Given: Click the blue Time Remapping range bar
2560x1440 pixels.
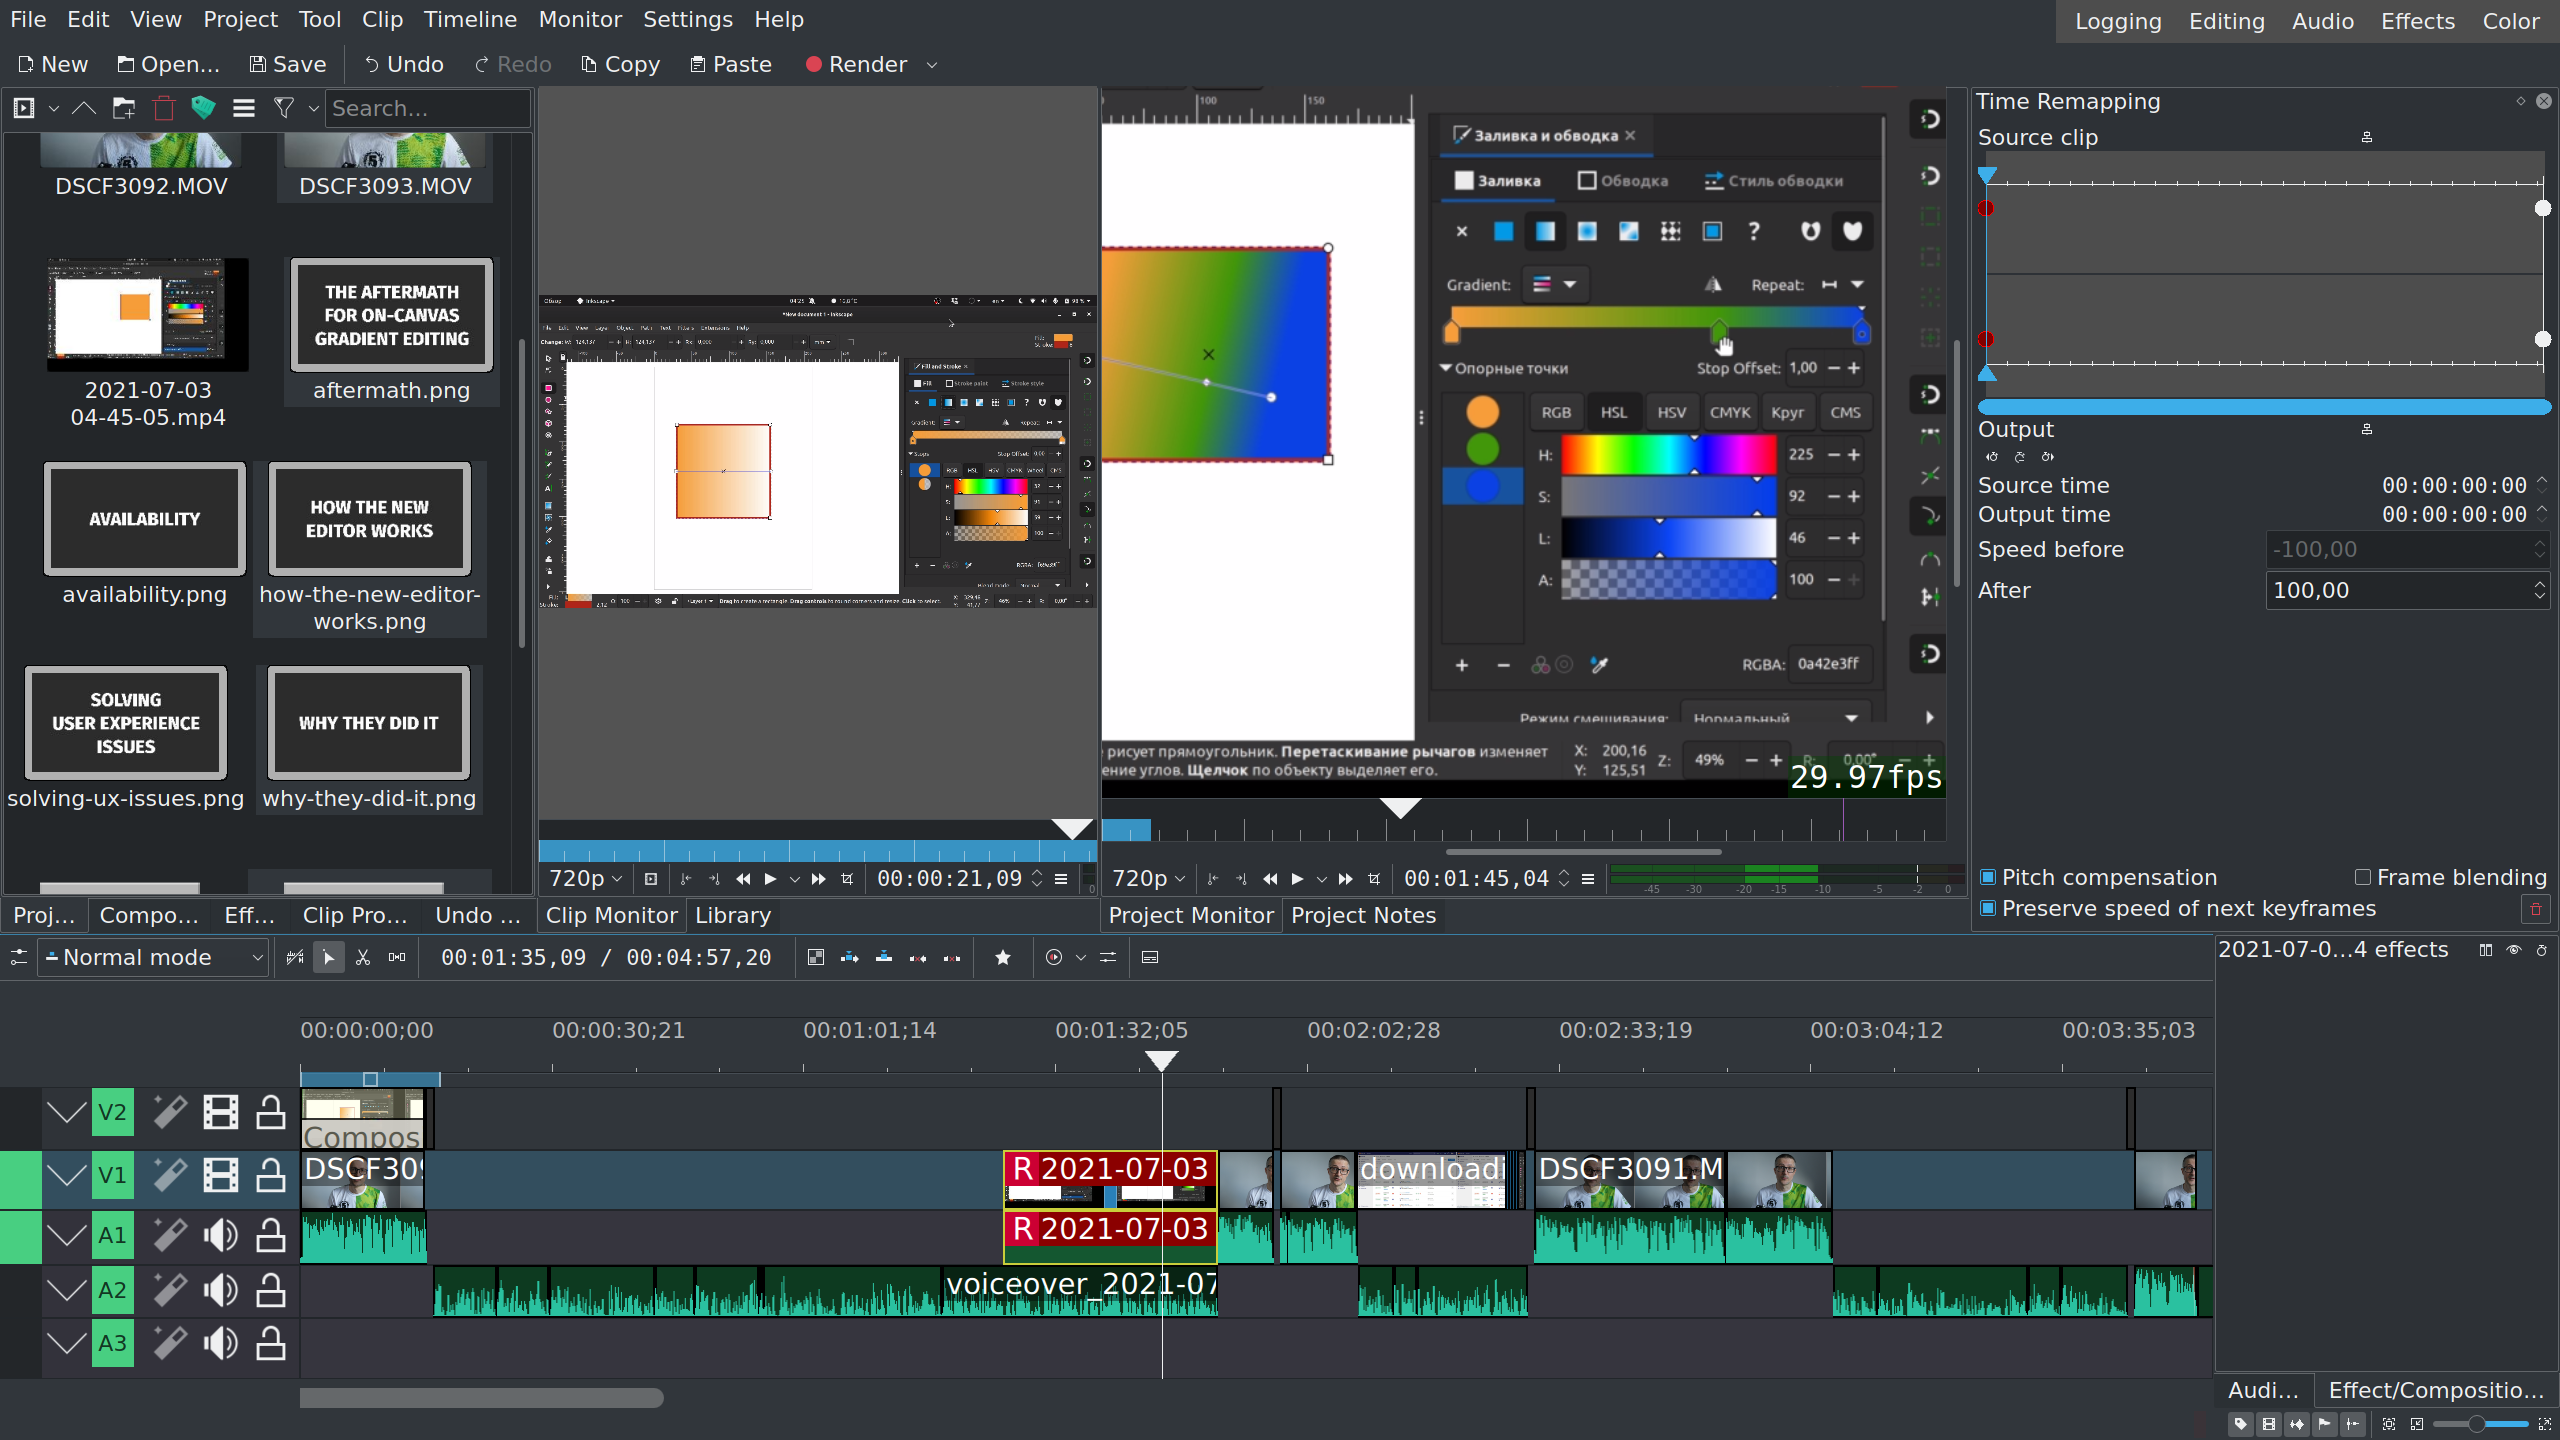Looking at the screenshot, I should pyautogui.click(x=2264, y=407).
